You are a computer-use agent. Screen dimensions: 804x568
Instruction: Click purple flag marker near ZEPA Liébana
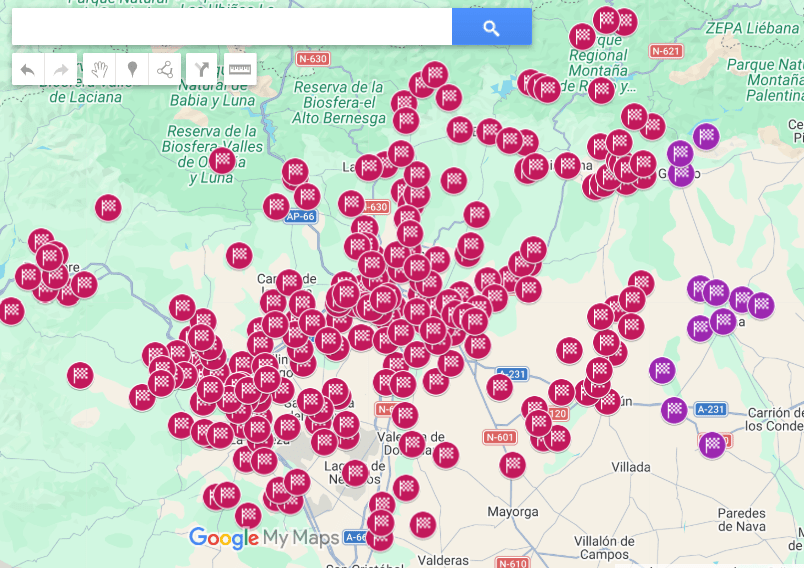tap(706, 136)
